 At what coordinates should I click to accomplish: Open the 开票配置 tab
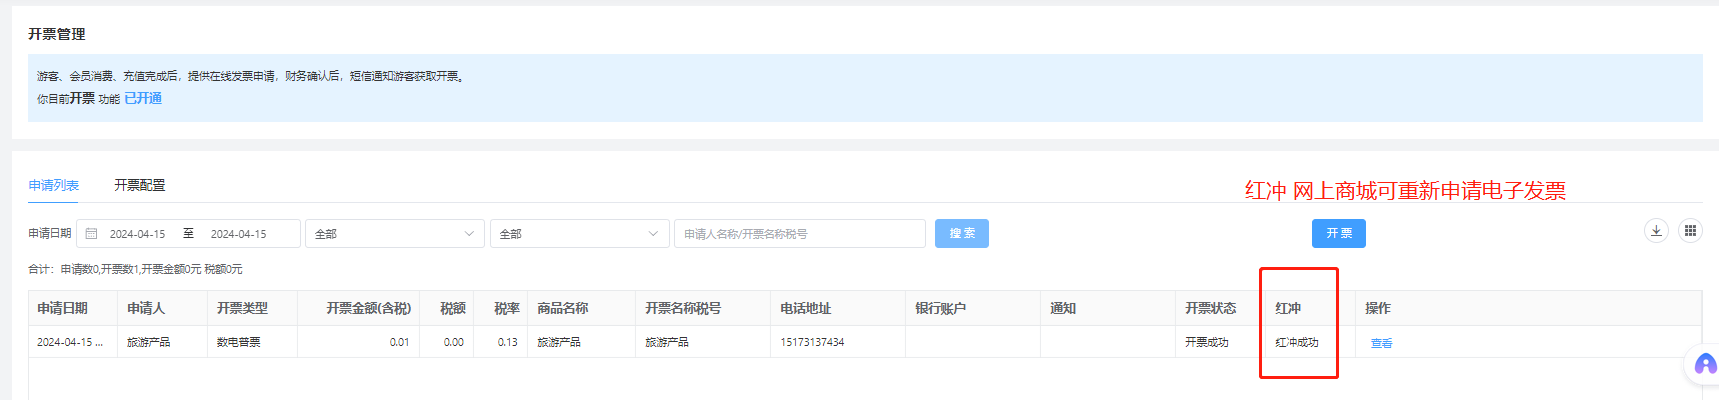click(x=140, y=186)
